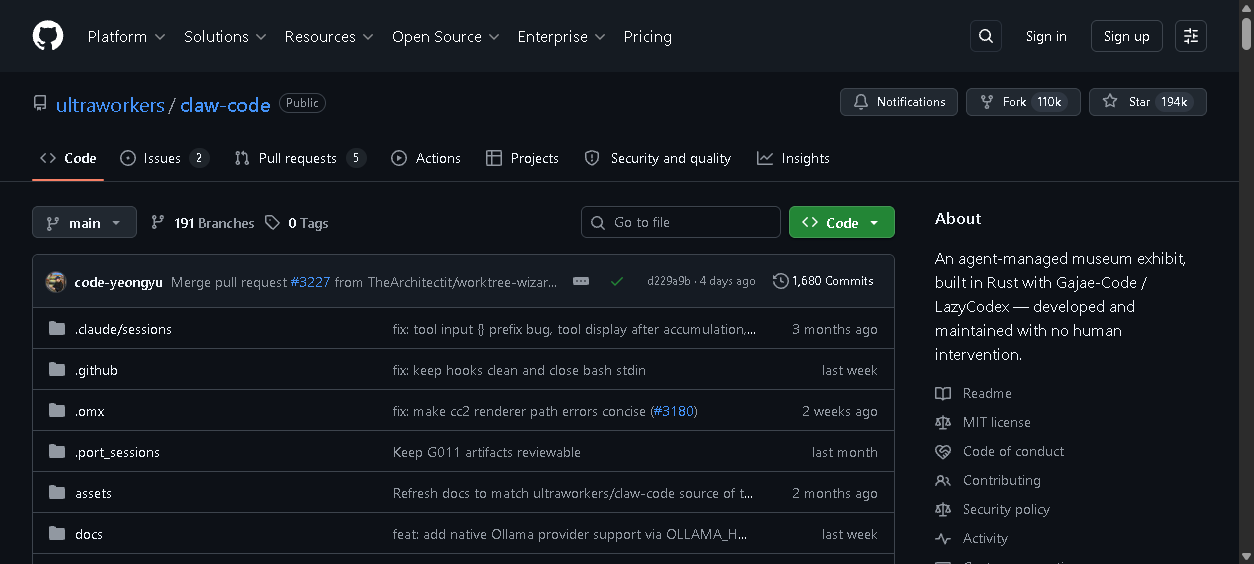Screen dimensions: 1254x564
Task: Click folder icon next to assets
Action: pyautogui.click(x=57, y=493)
